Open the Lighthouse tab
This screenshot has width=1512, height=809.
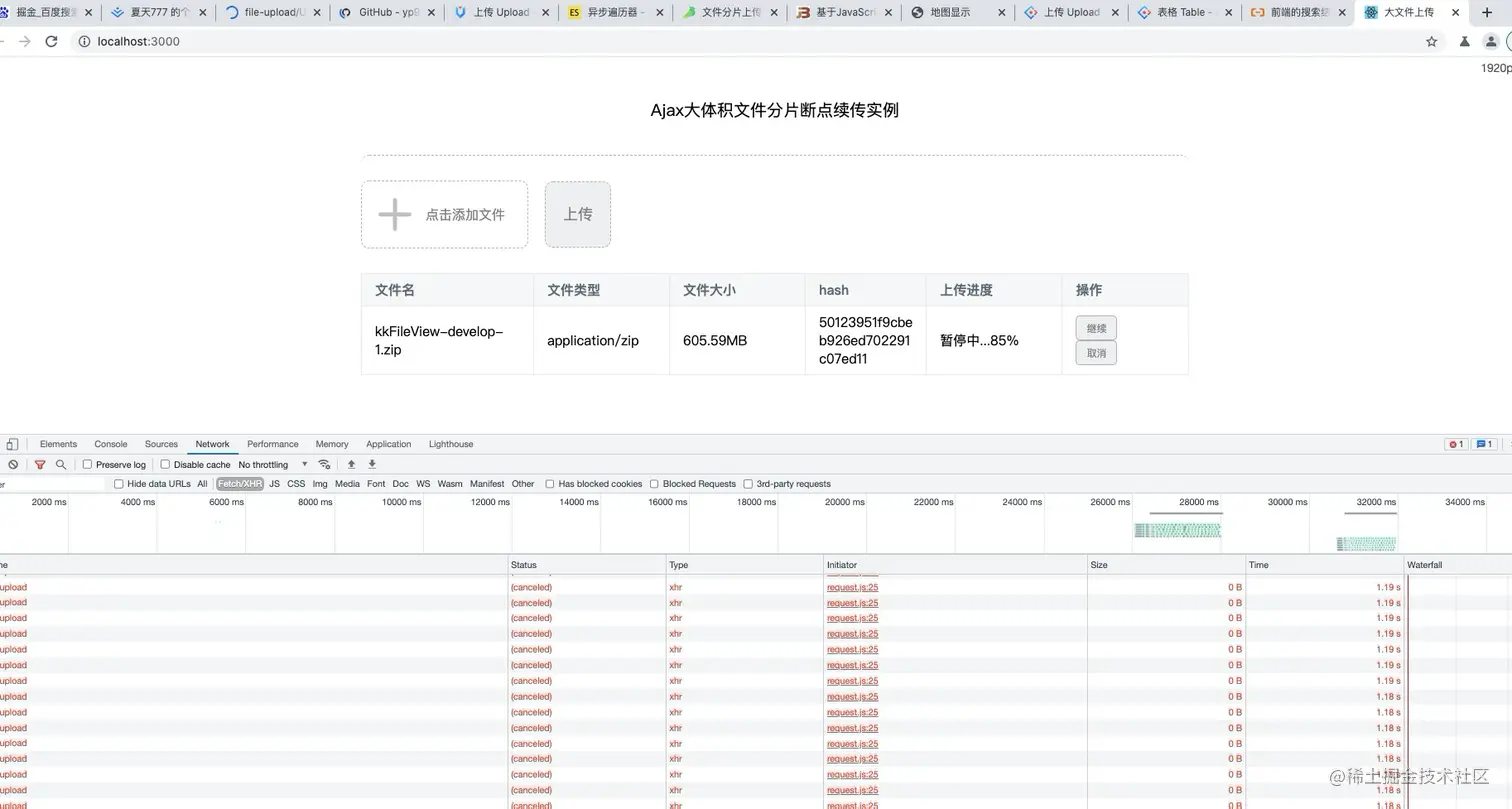(x=451, y=445)
